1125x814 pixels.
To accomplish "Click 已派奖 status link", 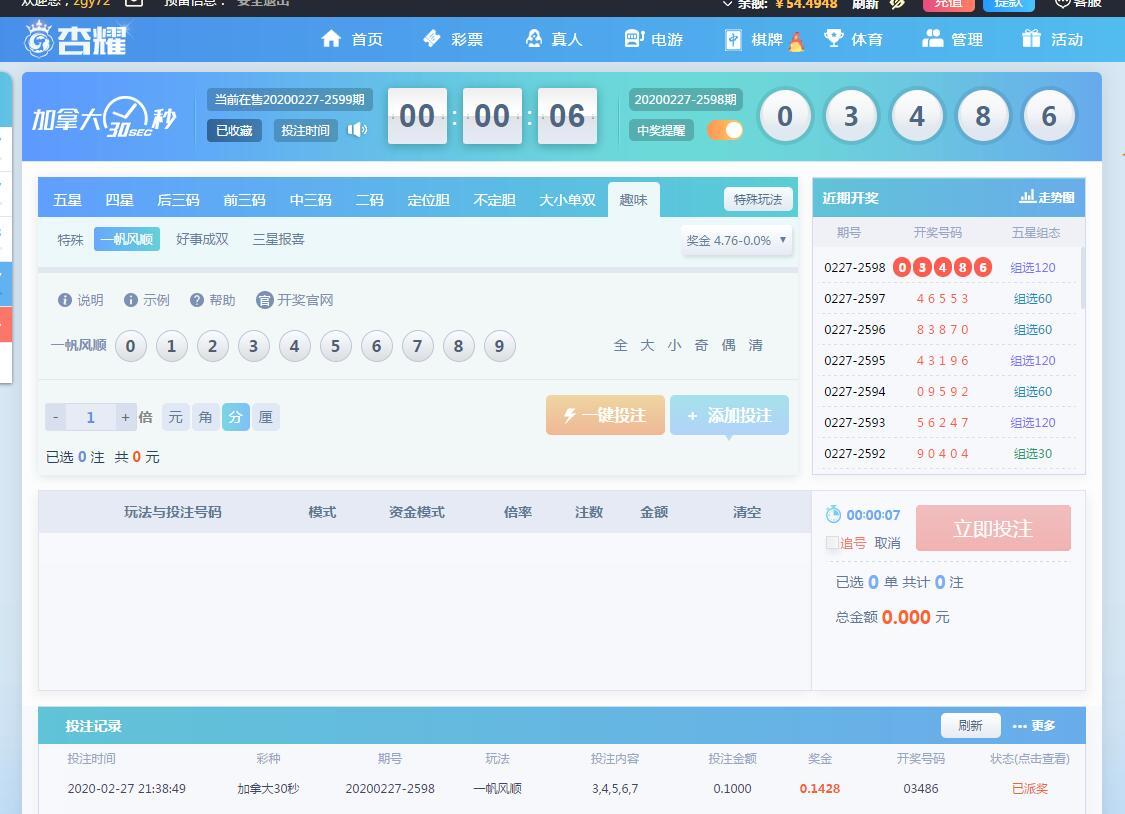I will (x=1030, y=788).
